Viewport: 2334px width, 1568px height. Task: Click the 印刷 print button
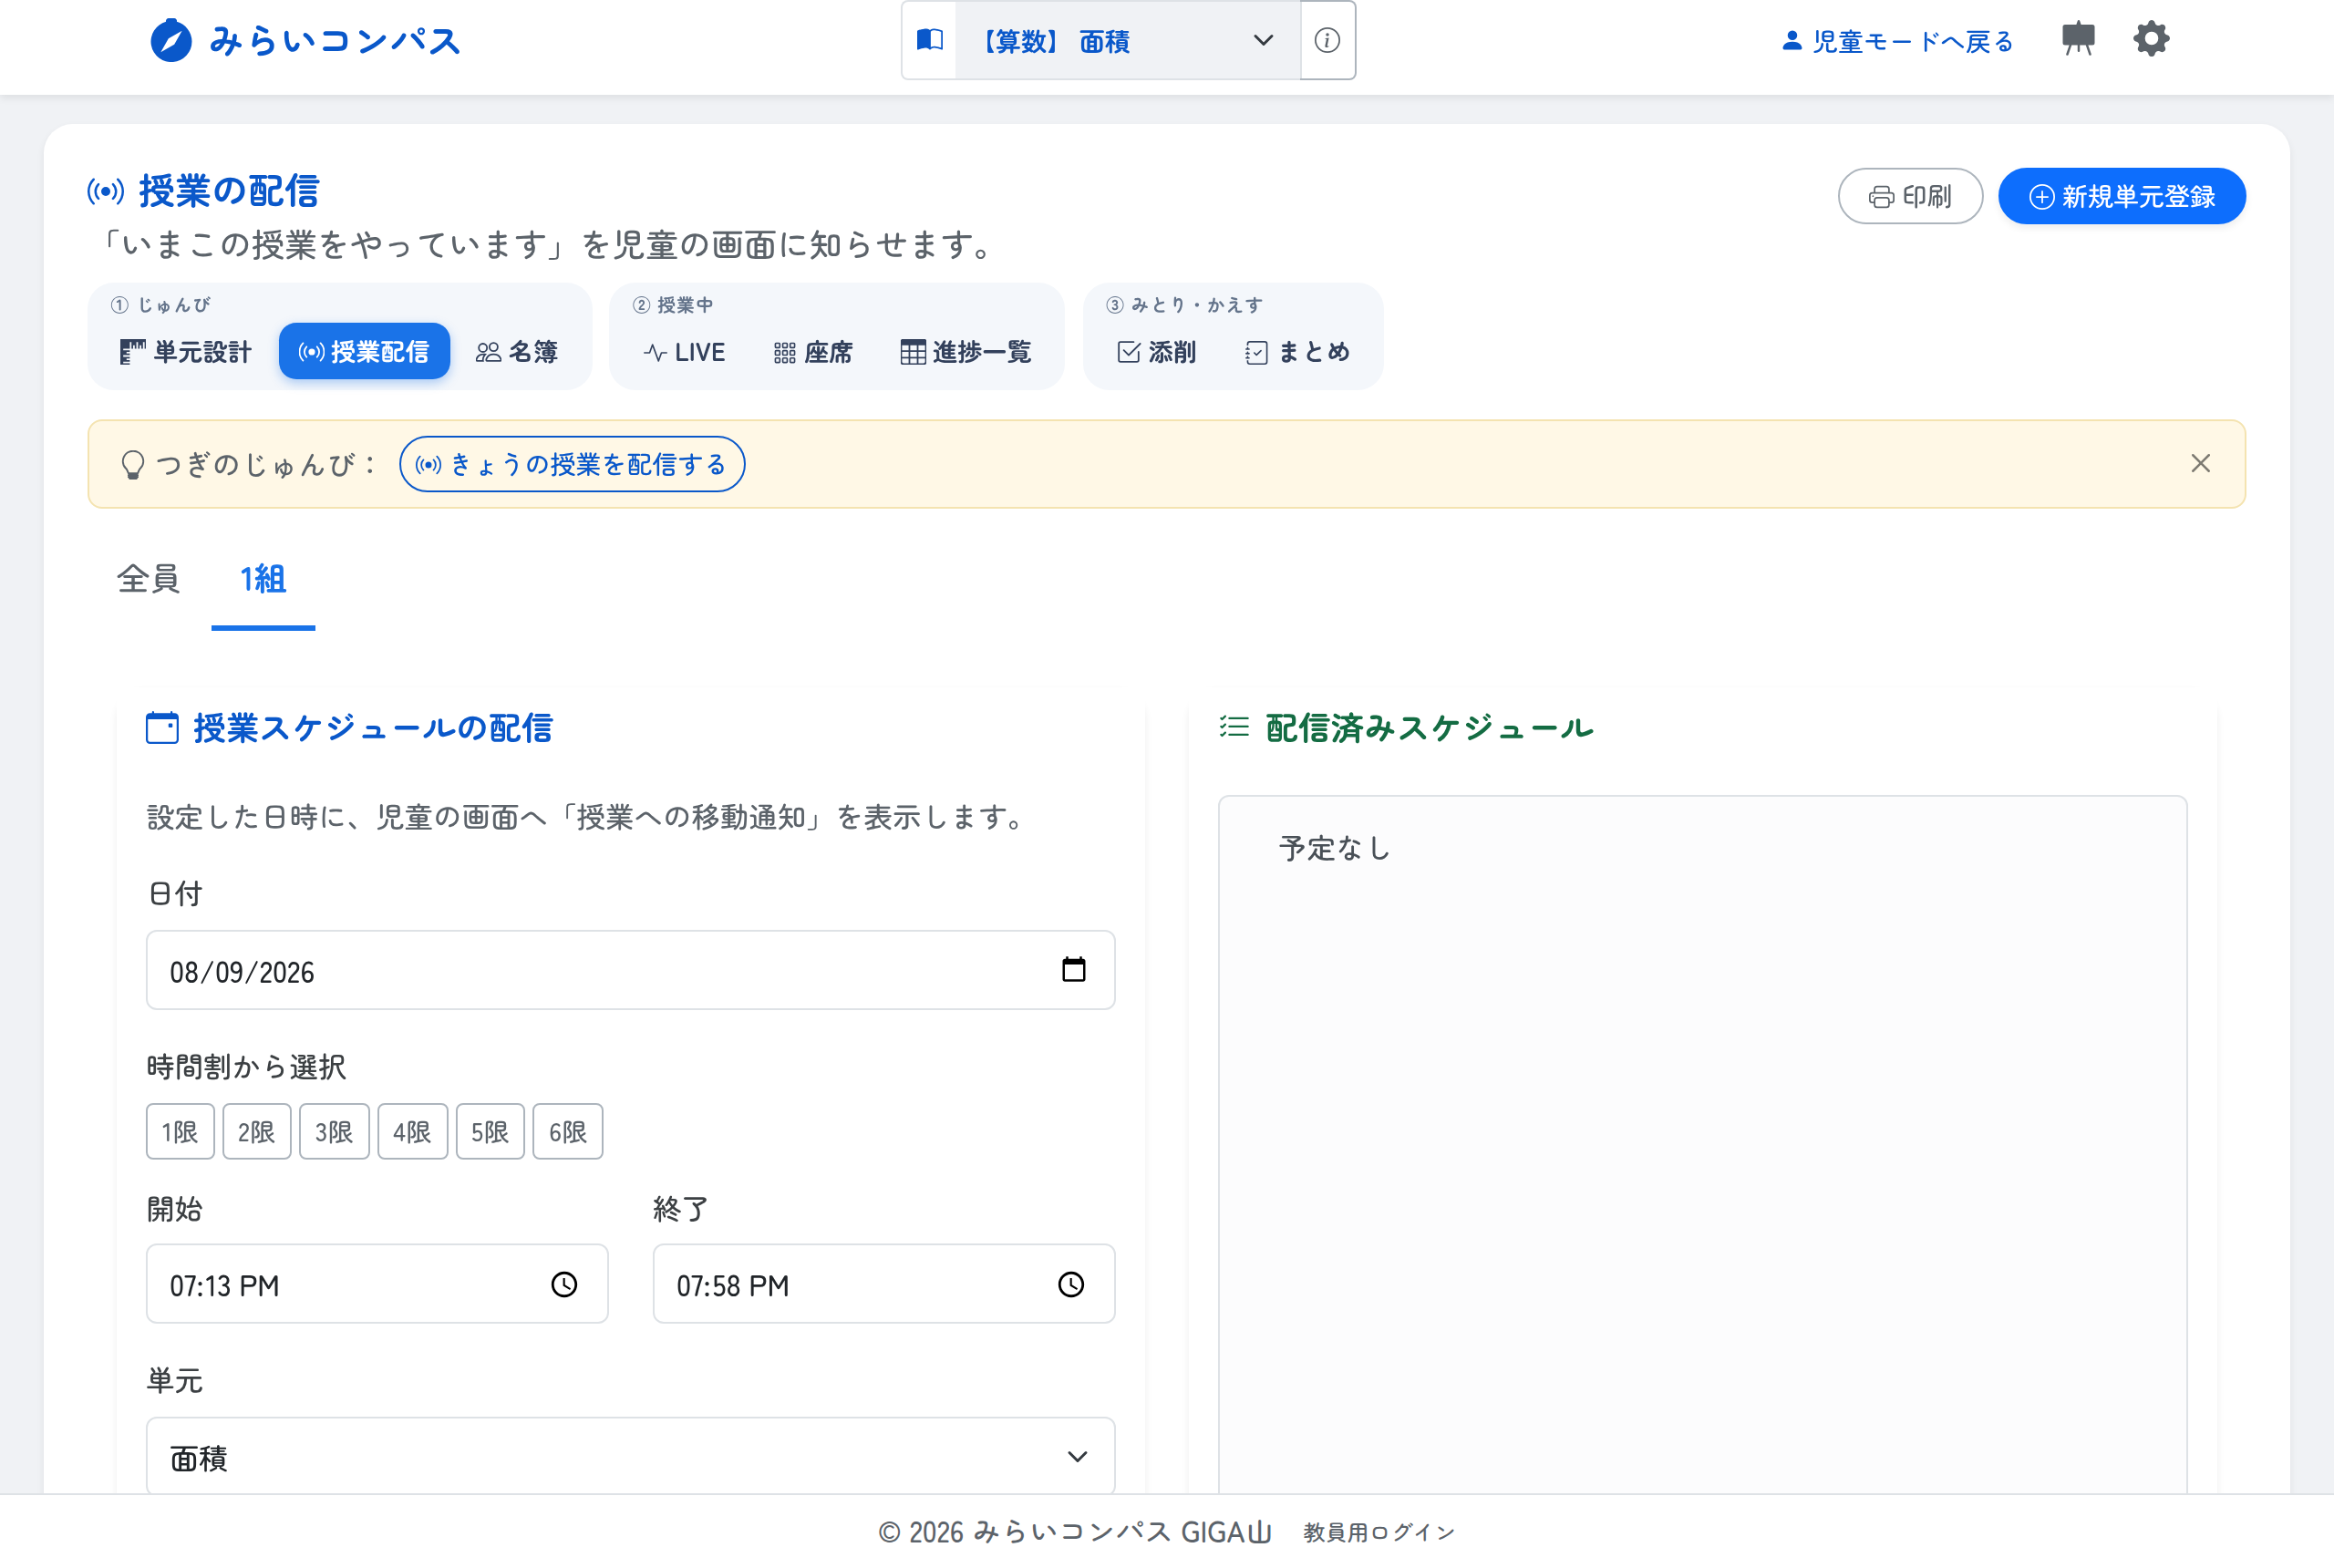point(1910,196)
